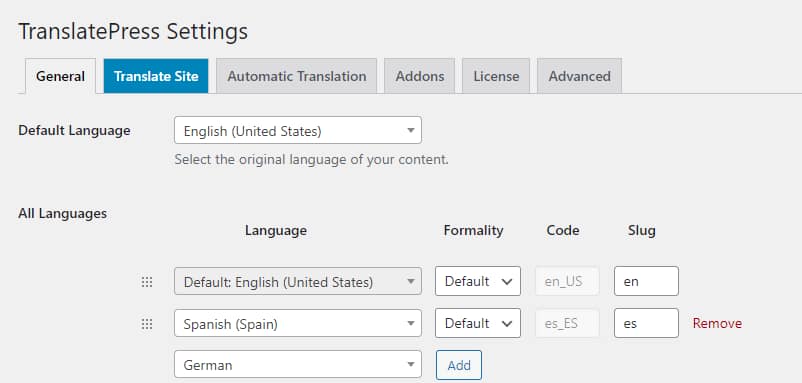Switch to the Advanced tab
802x383 pixels.
[x=580, y=76]
